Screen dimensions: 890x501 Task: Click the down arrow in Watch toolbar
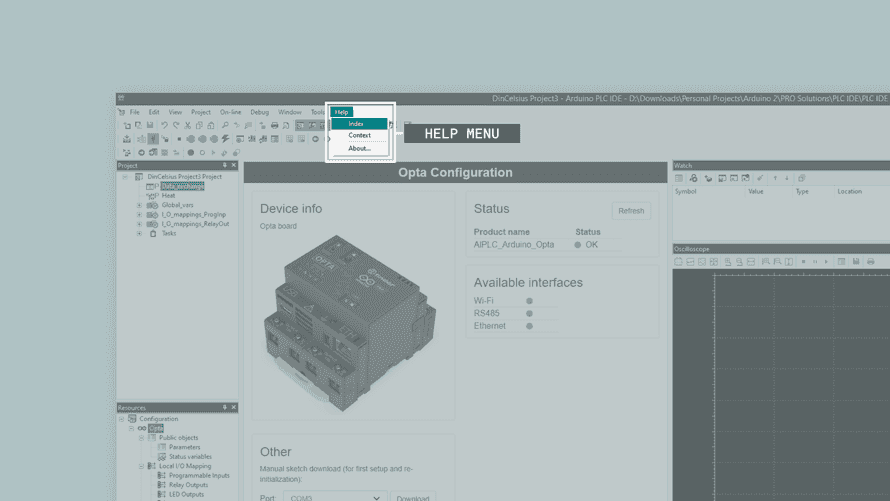pyautogui.click(x=787, y=178)
